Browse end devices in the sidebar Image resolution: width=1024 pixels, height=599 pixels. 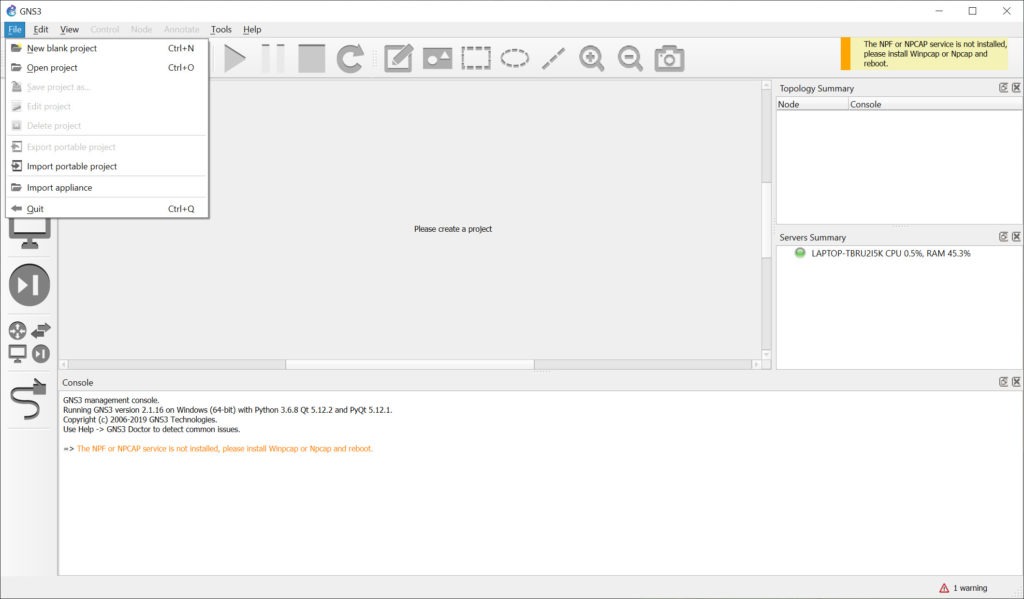click(29, 234)
